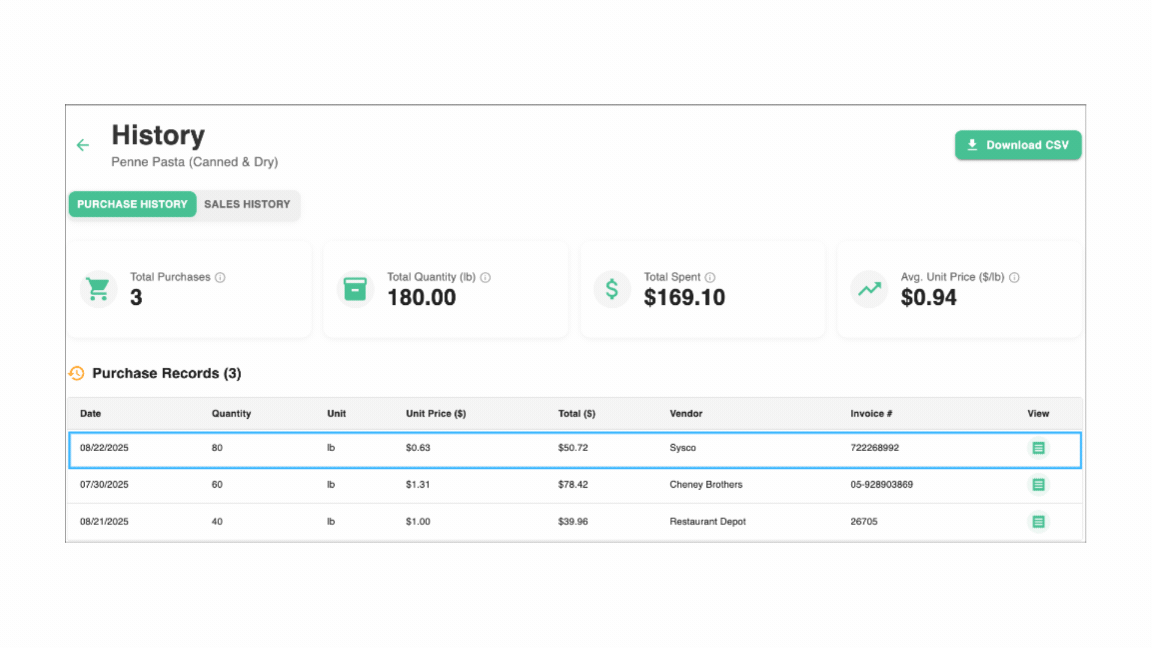Click the Date column header
This screenshot has width=1152, height=648.
pyautogui.click(x=91, y=413)
